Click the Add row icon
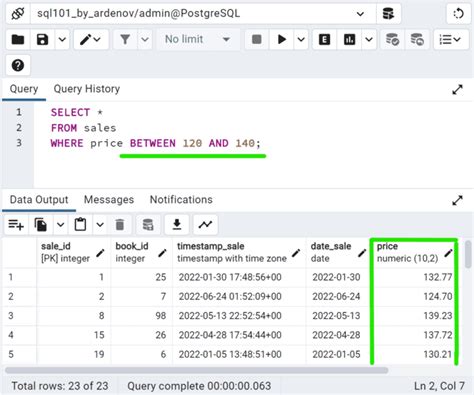Viewport: 474px width, 395px height. coord(16,225)
